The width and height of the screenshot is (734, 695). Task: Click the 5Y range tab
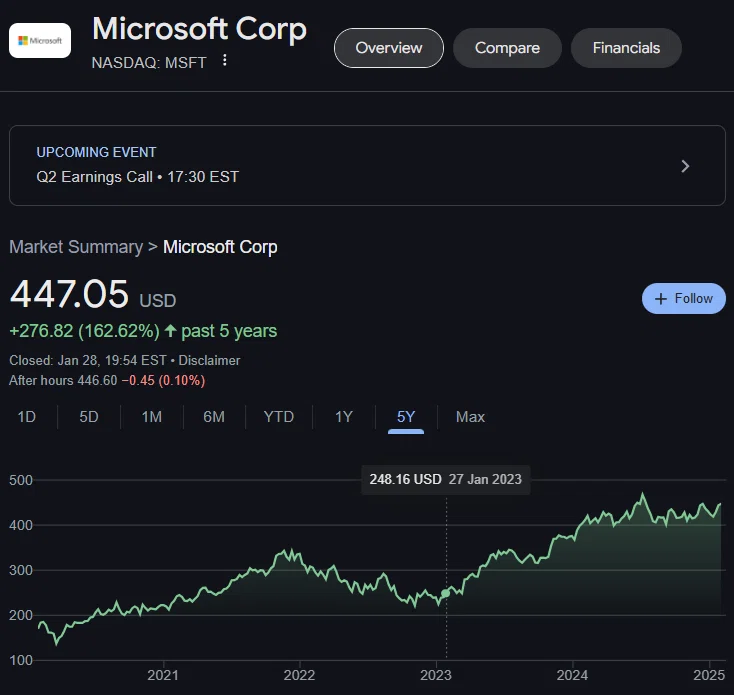click(x=406, y=417)
